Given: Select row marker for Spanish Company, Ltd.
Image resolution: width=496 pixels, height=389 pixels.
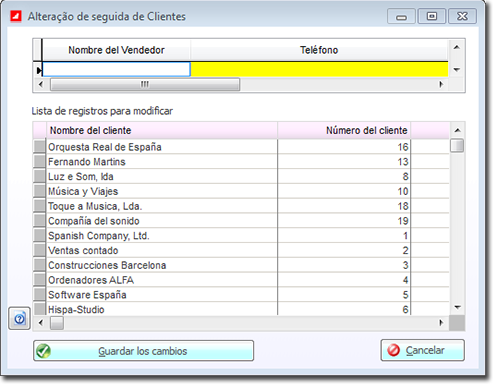Looking at the screenshot, I should pyautogui.click(x=39, y=235).
